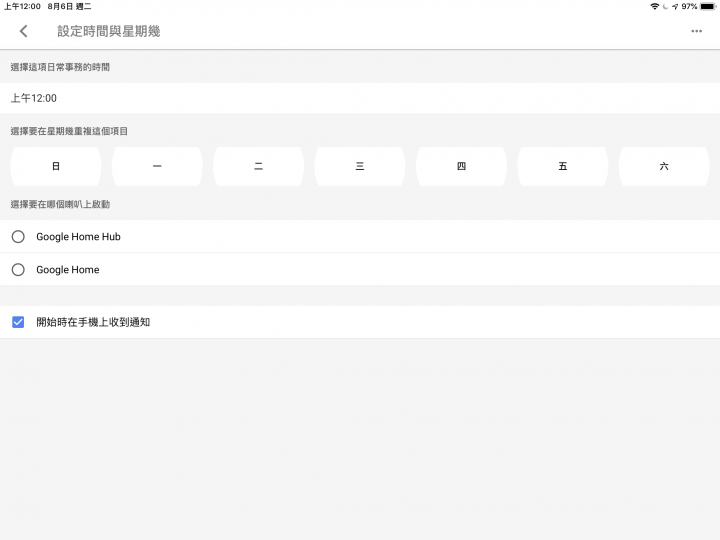Click the 選擇要在星期幾重複這個項目 label
This screenshot has height=540, width=720.
coord(69,131)
